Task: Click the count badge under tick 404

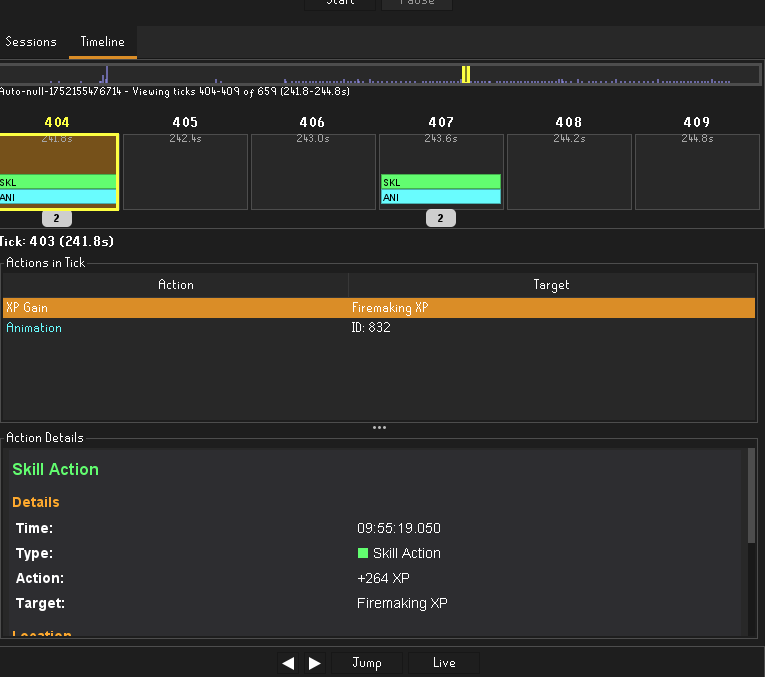Action: (x=57, y=218)
